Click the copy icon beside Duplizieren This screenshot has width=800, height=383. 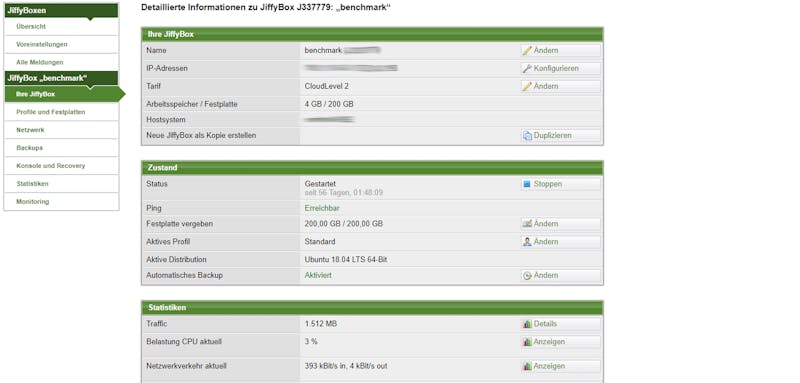[x=527, y=136]
